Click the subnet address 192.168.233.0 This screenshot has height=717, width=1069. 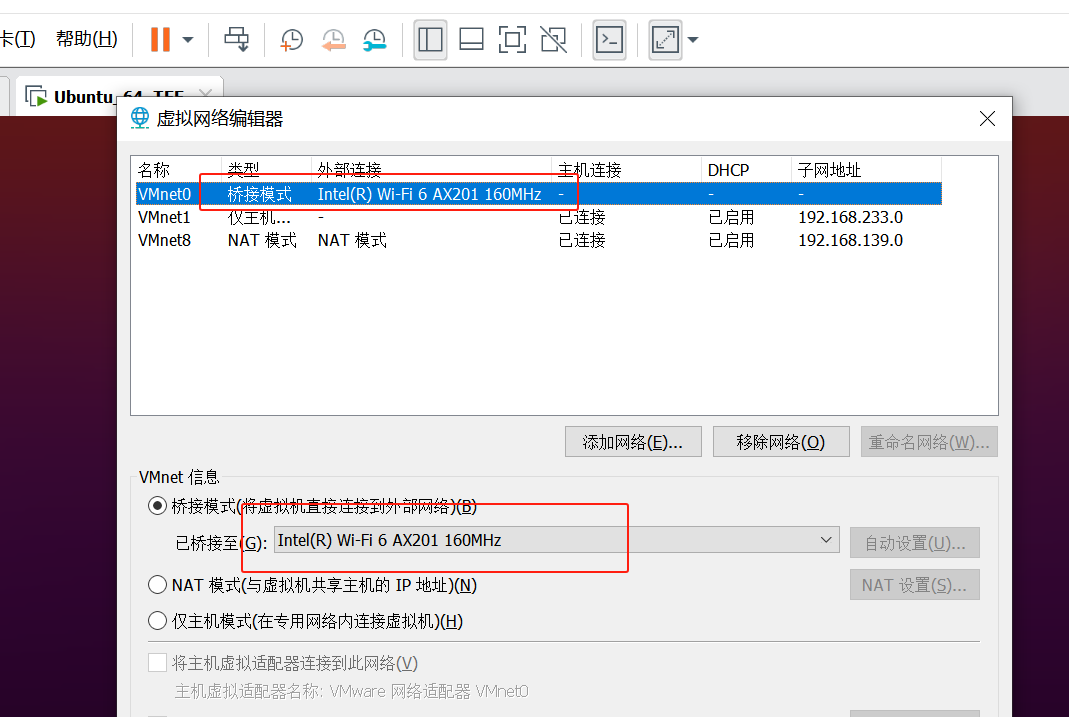click(850, 217)
